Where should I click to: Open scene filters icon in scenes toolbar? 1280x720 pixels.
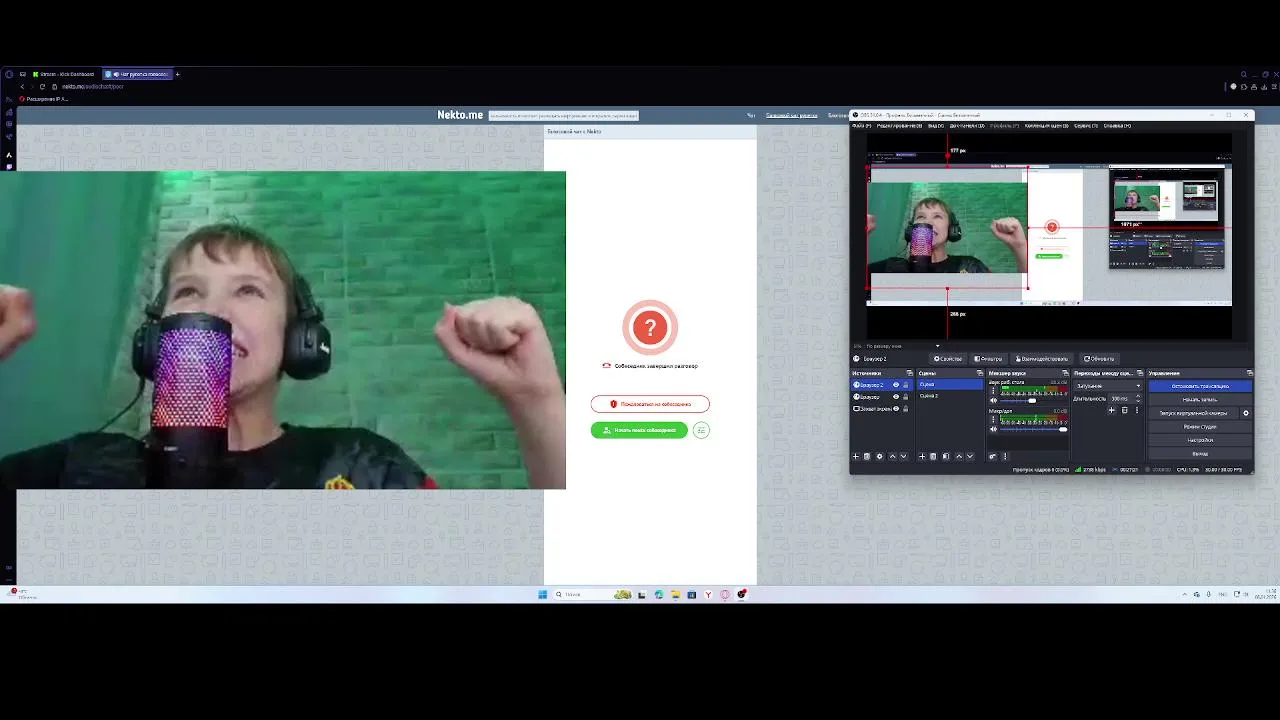pyautogui.click(x=946, y=456)
